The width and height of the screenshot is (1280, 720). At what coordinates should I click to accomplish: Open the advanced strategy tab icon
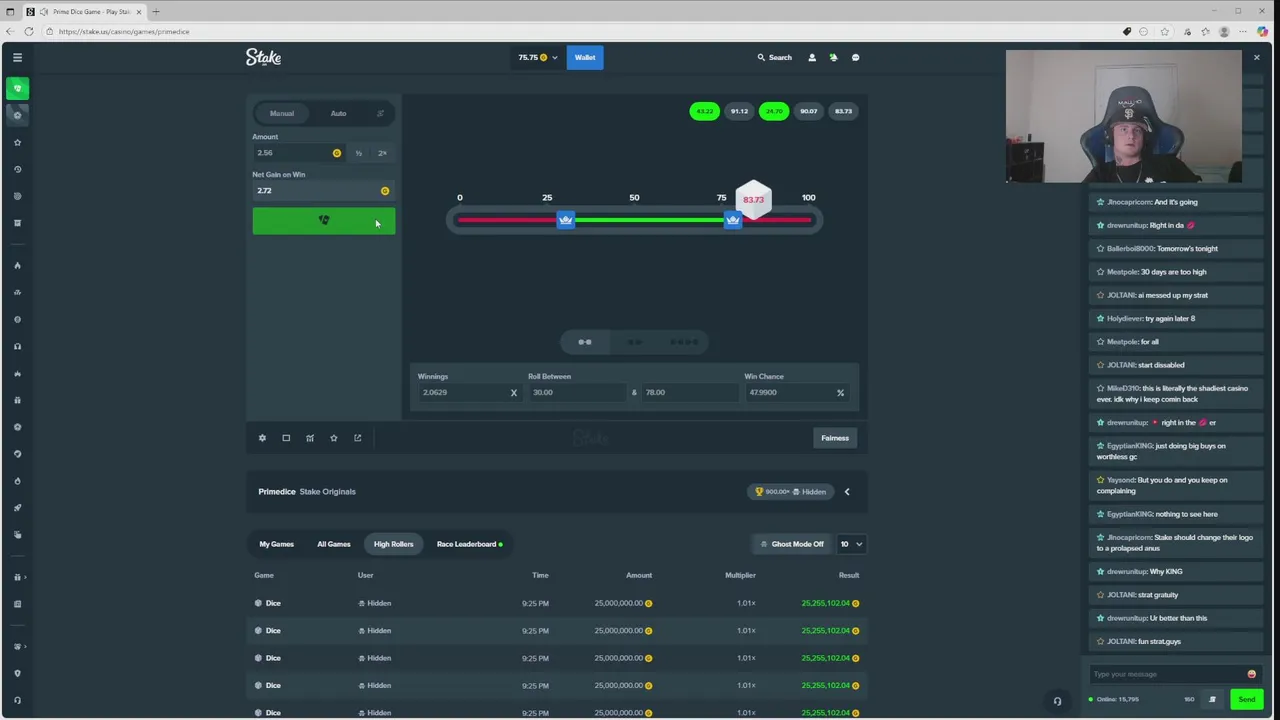click(x=380, y=113)
